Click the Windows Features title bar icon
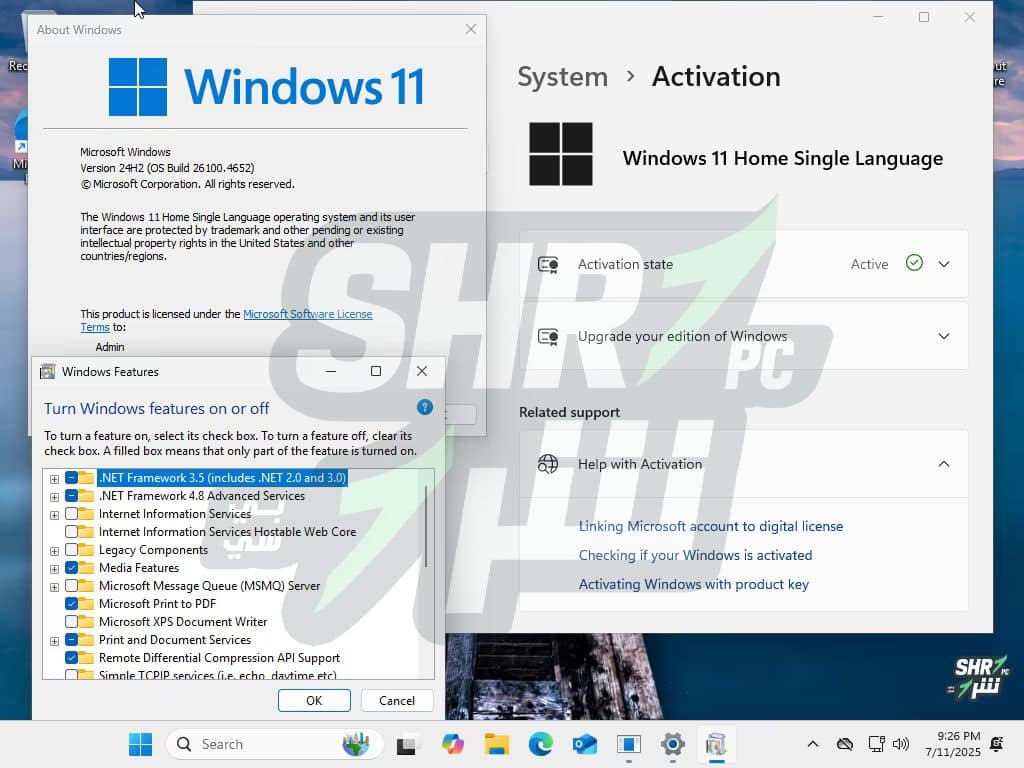Image resolution: width=1024 pixels, height=768 pixels. click(48, 372)
